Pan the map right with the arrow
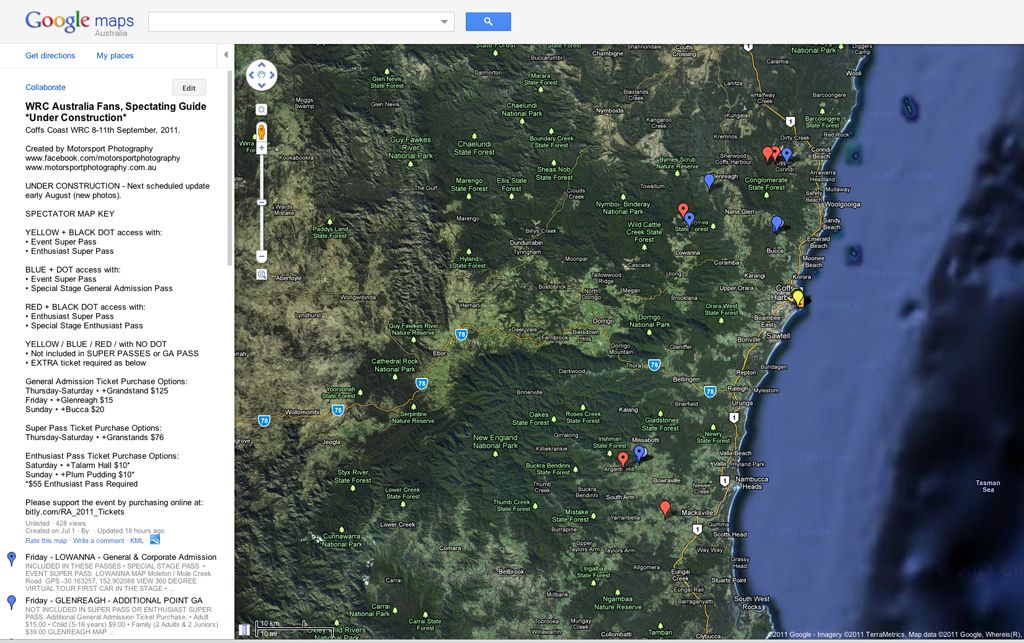This screenshot has height=643, width=1024. pyautogui.click(x=272, y=75)
